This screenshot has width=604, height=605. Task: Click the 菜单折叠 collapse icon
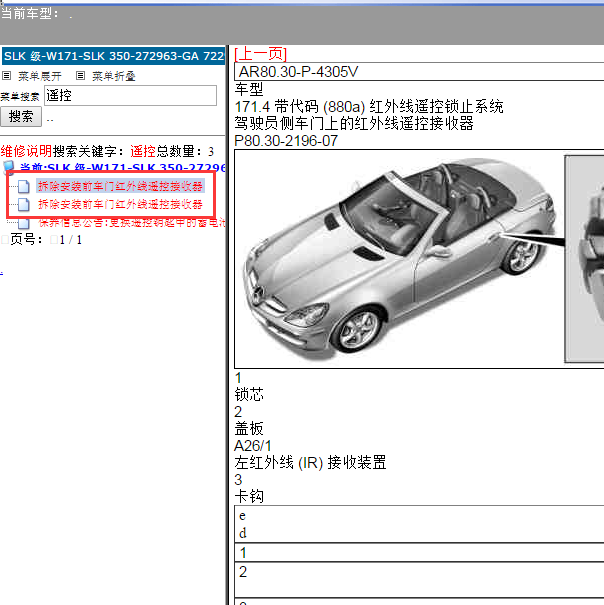[x=80, y=76]
